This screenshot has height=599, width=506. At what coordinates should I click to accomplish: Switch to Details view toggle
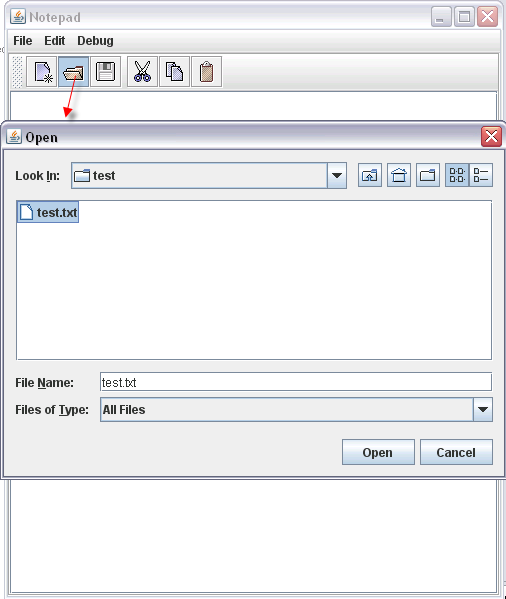pos(481,175)
